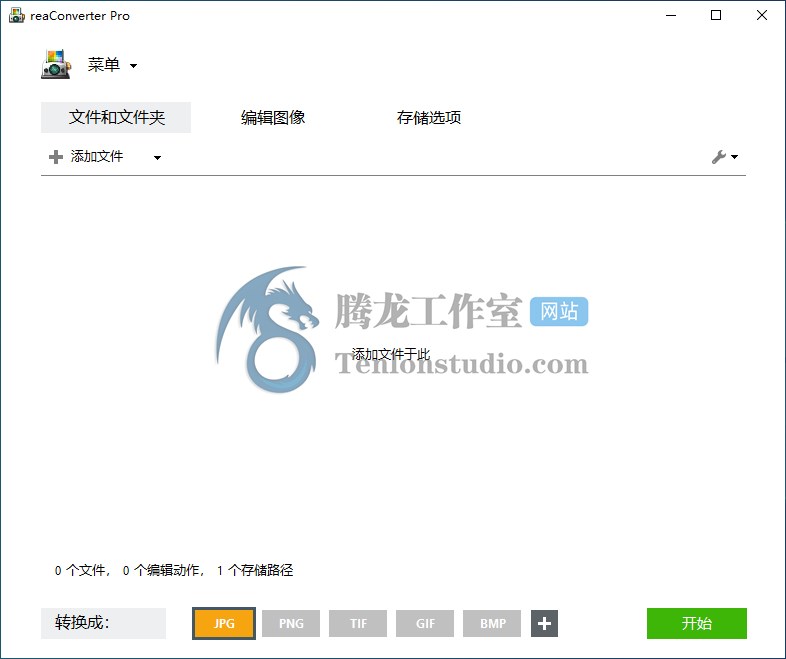This screenshot has height=659, width=786.
Task: Click the 0 个编辑动作 status text
Action: click(161, 570)
